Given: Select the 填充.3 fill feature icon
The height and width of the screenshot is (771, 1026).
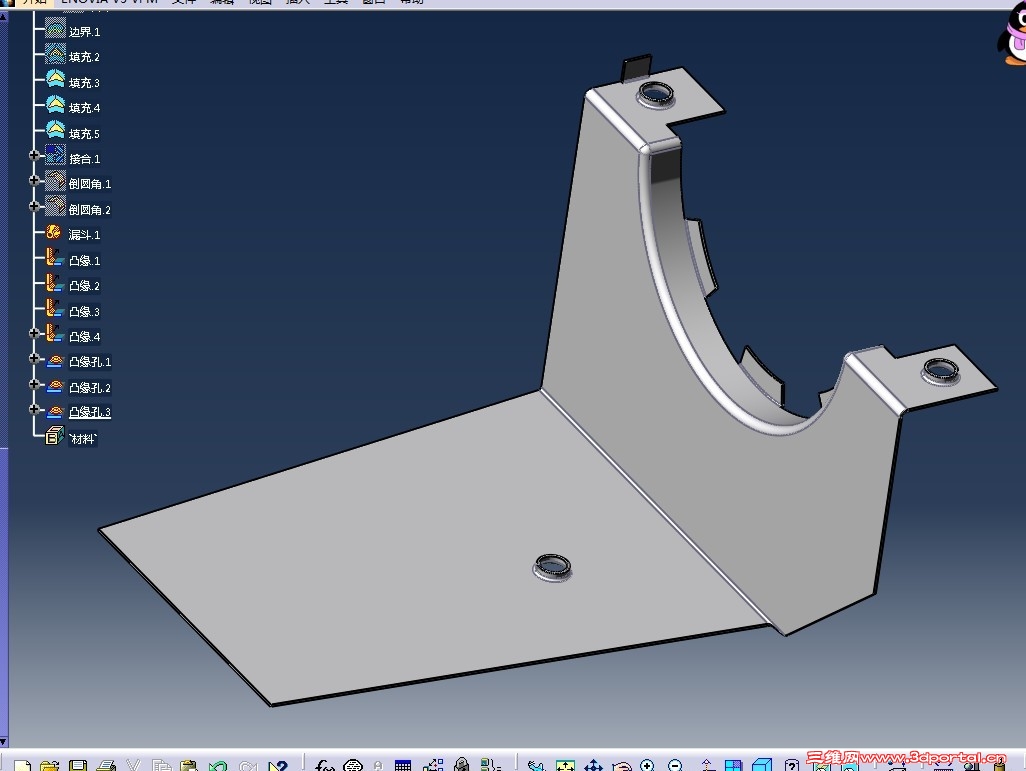Looking at the screenshot, I should [55, 80].
